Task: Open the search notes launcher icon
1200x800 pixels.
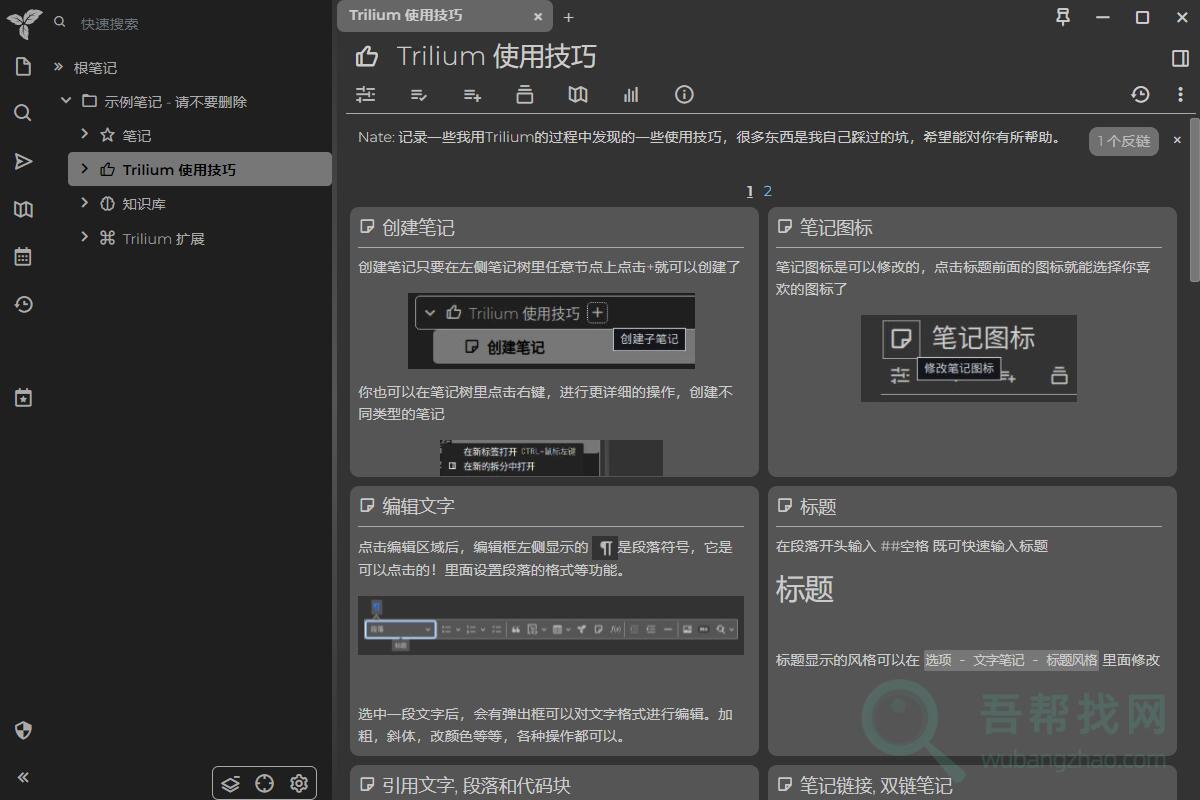Action: pyautogui.click(x=23, y=113)
